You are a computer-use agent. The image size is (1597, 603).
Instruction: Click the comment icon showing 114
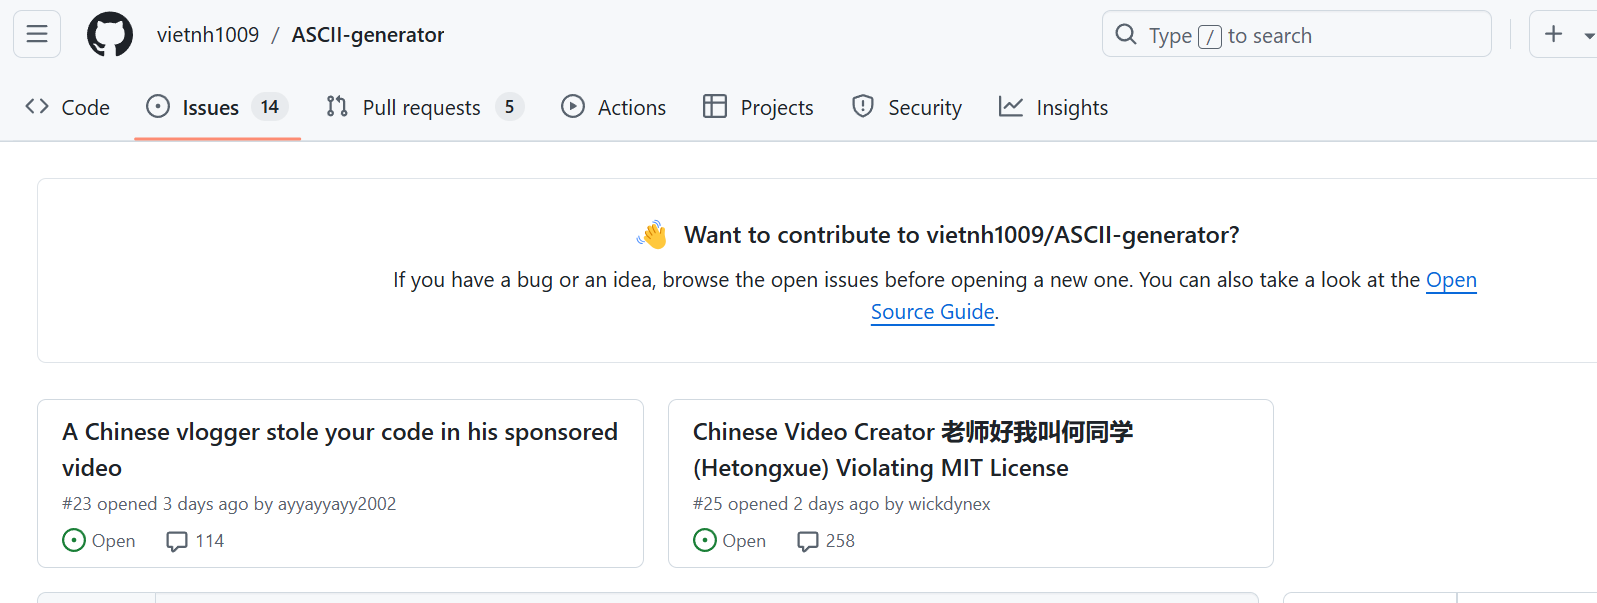(x=177, y=541)
